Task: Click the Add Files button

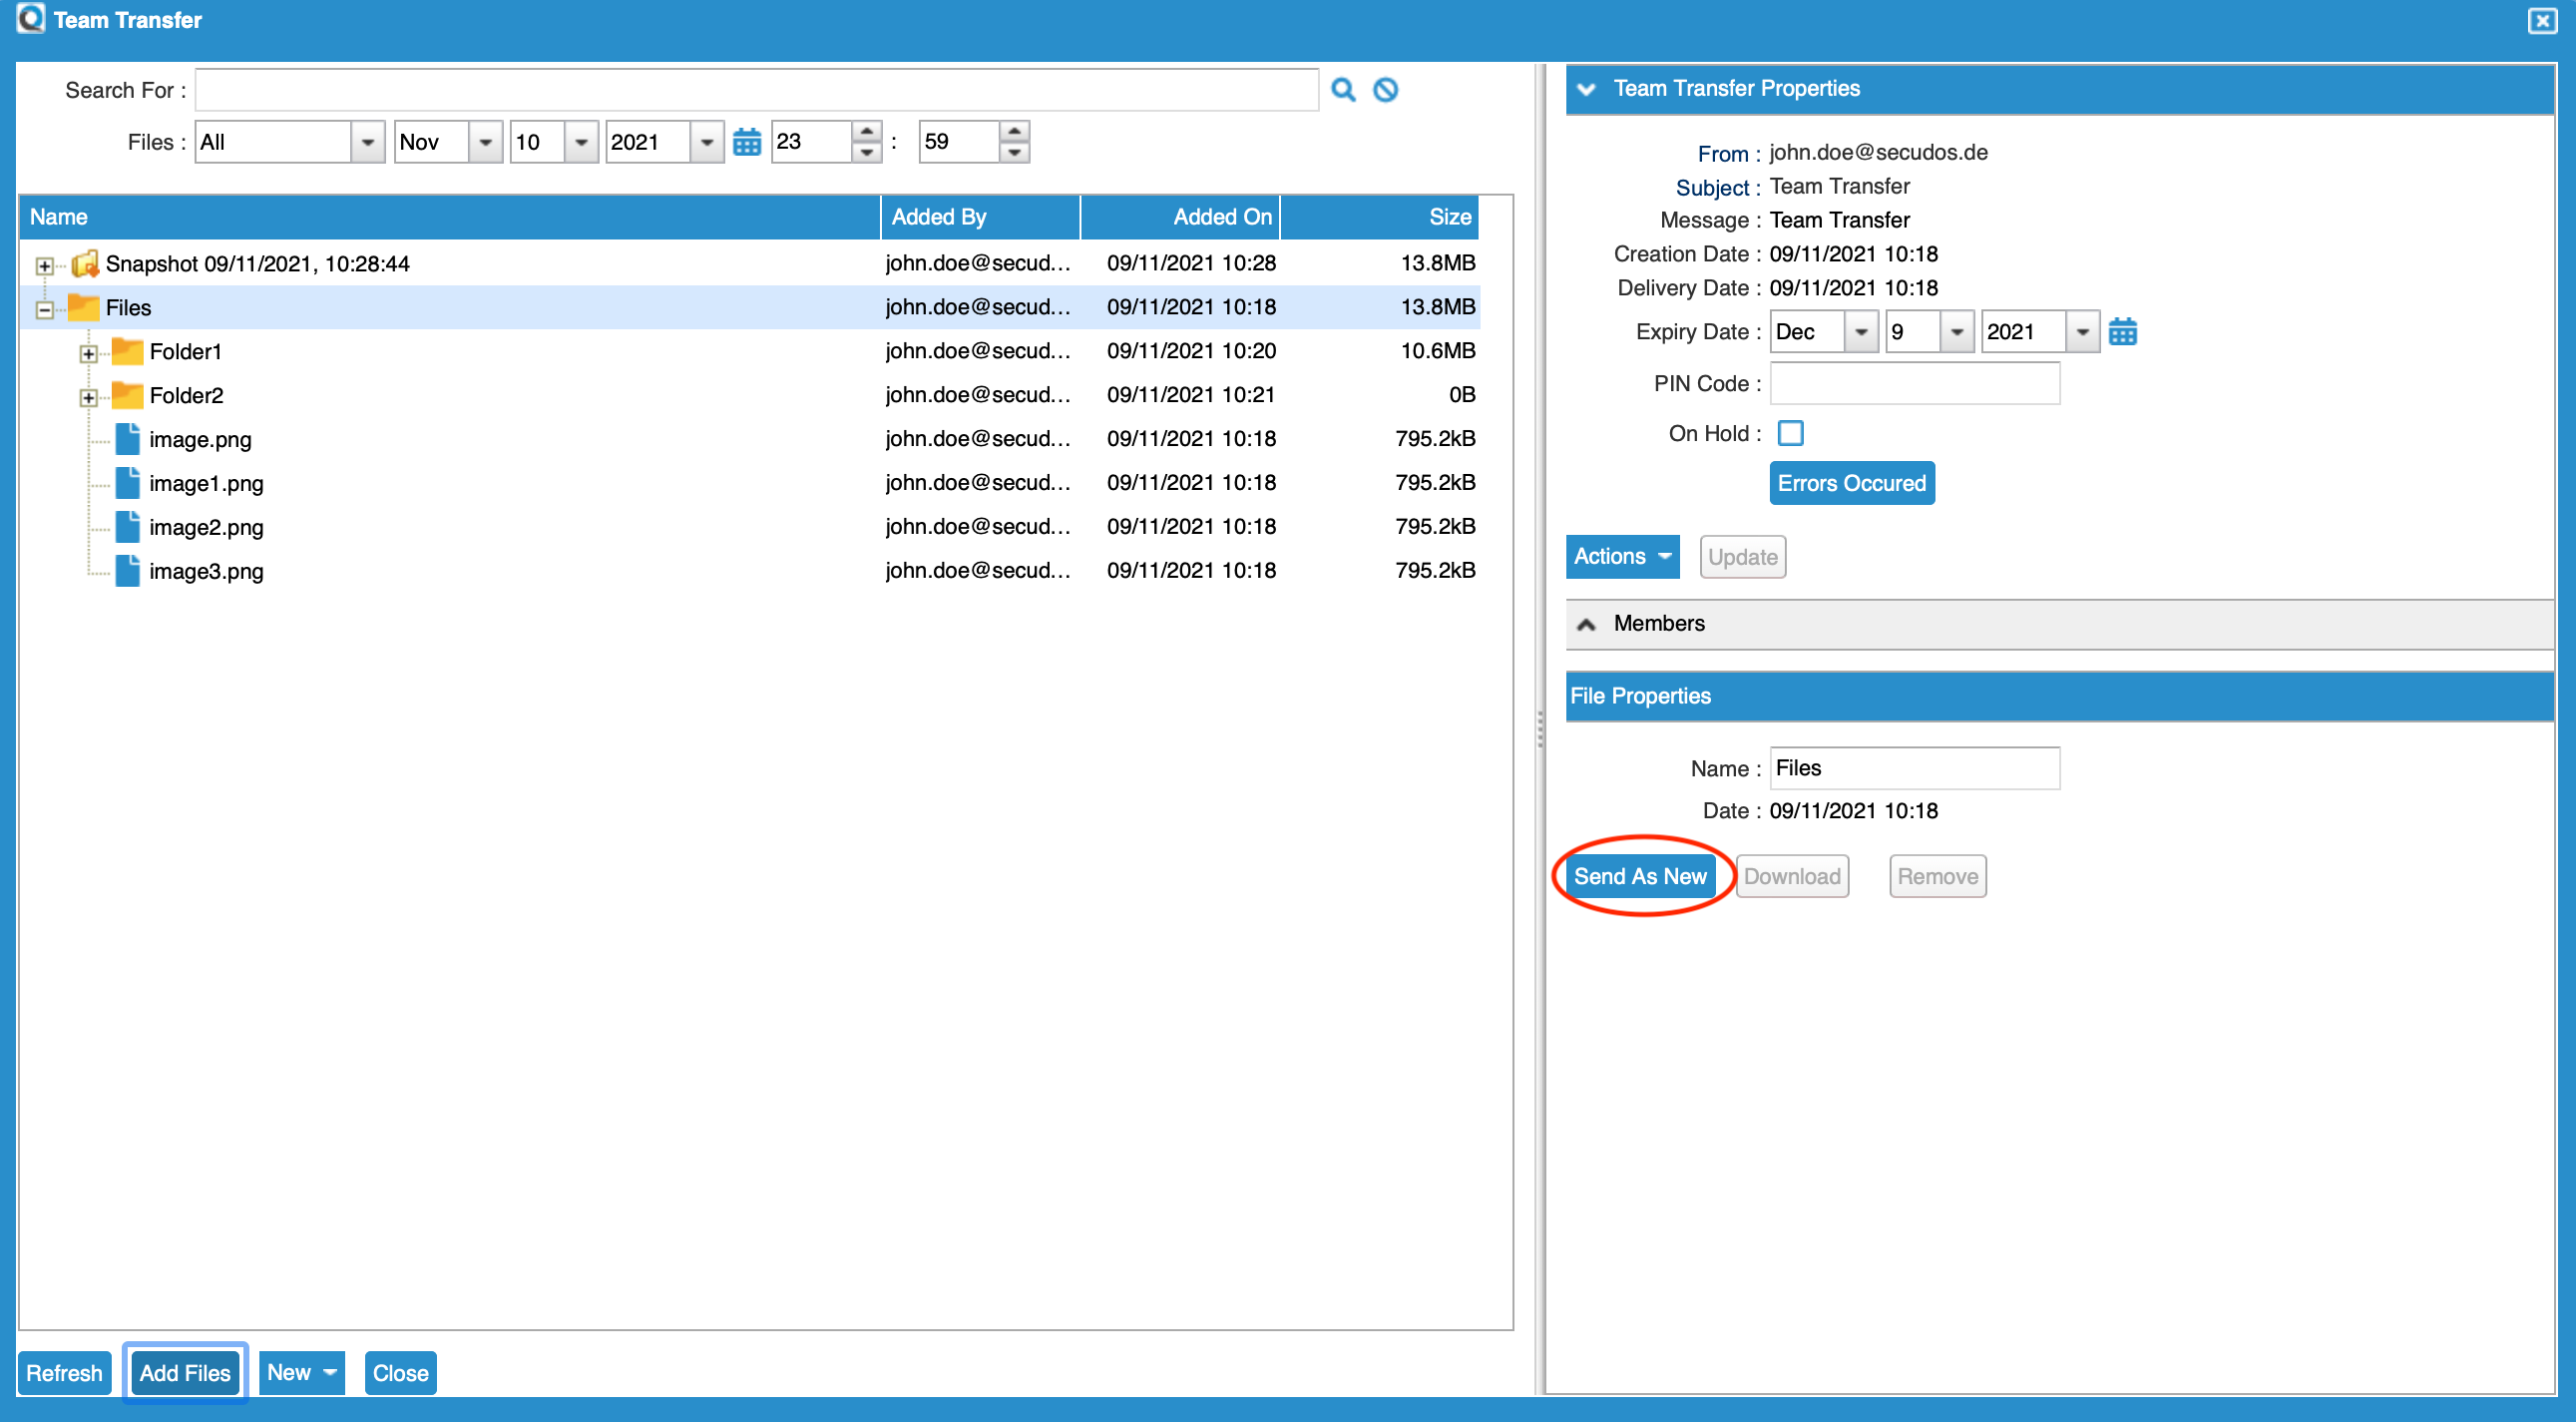Action: tap(185, 1372)
